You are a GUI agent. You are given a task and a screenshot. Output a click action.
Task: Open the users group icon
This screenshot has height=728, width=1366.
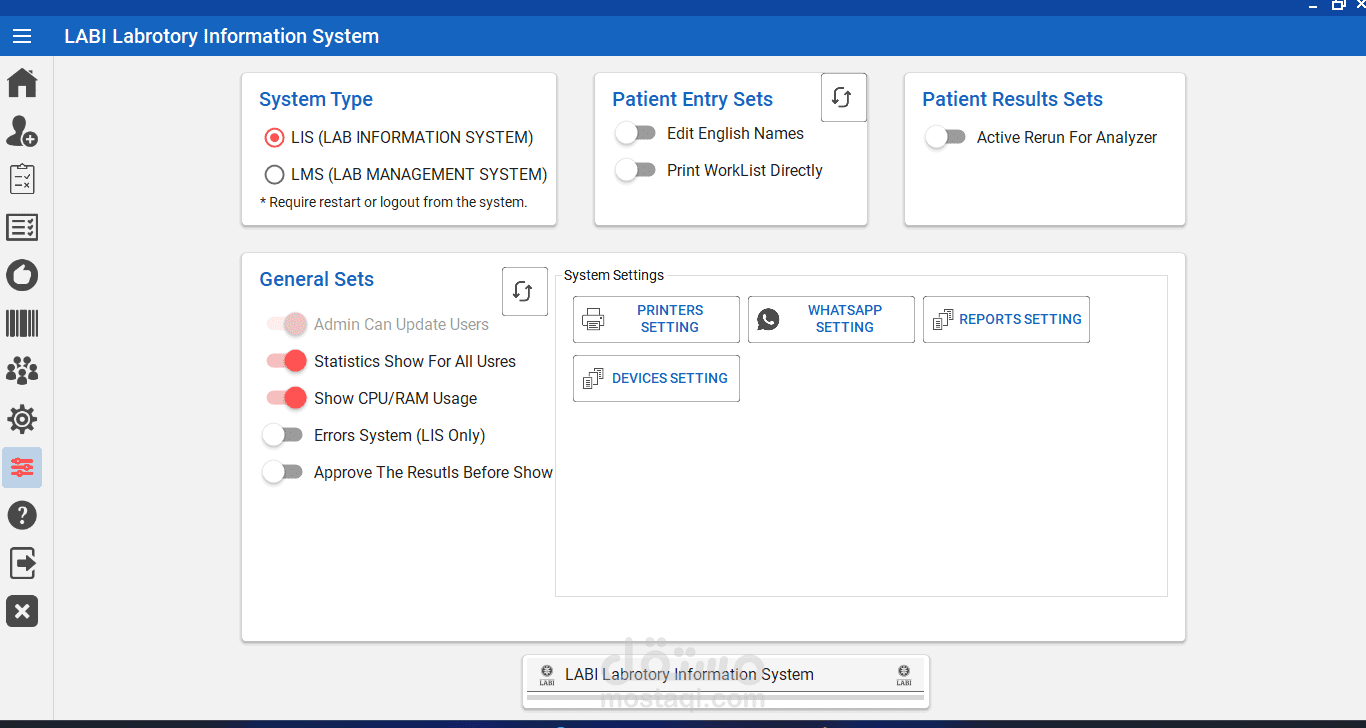point(22,371)
